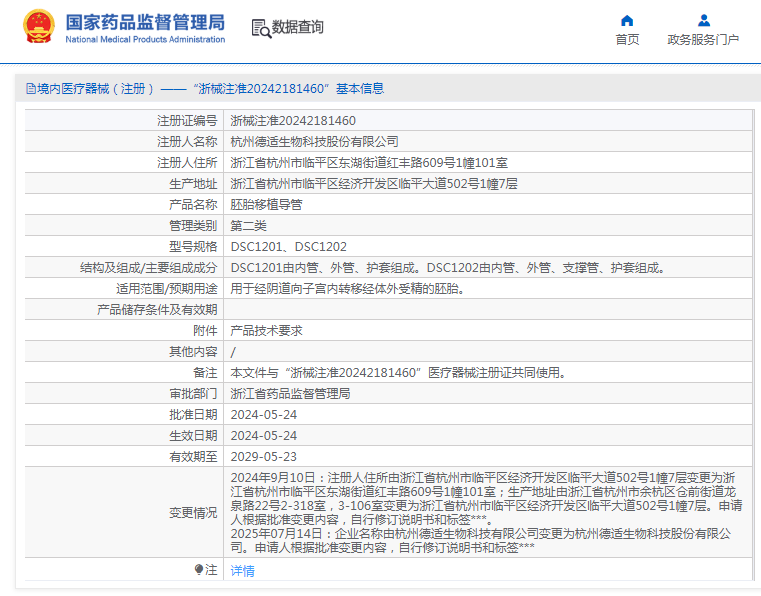This screenshot has height=596, width=761.
Task: Click the 备注 row label
Action: [x=205, y=373]
